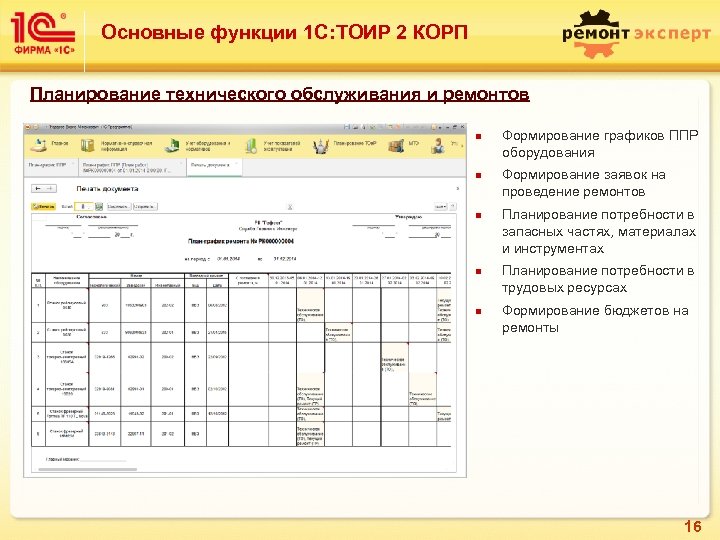Switch to План-график ППР (План работ) tab
Screen dimensions: 720x540
pos(130,167)
